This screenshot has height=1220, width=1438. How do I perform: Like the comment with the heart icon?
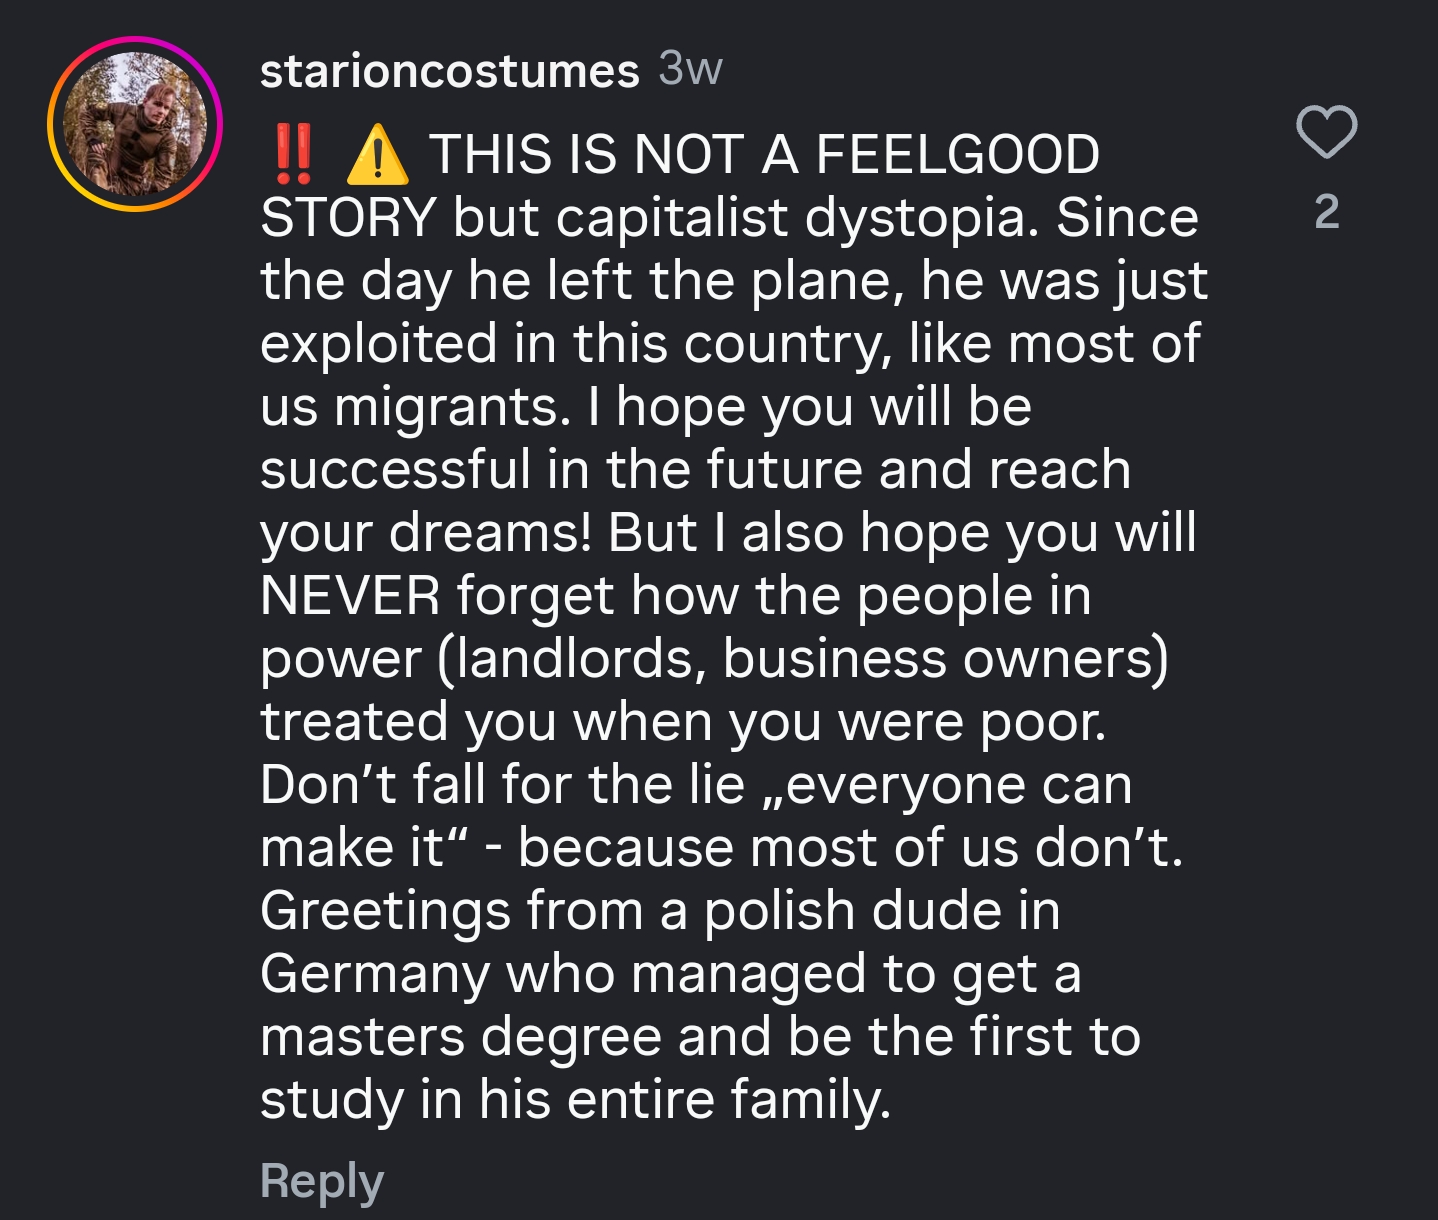(1326, 132)
